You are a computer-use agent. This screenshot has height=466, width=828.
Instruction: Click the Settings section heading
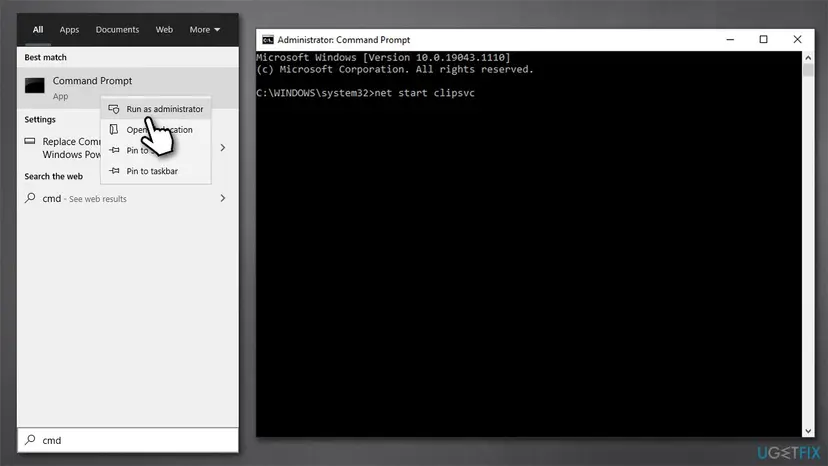click(x=40, y=119)
